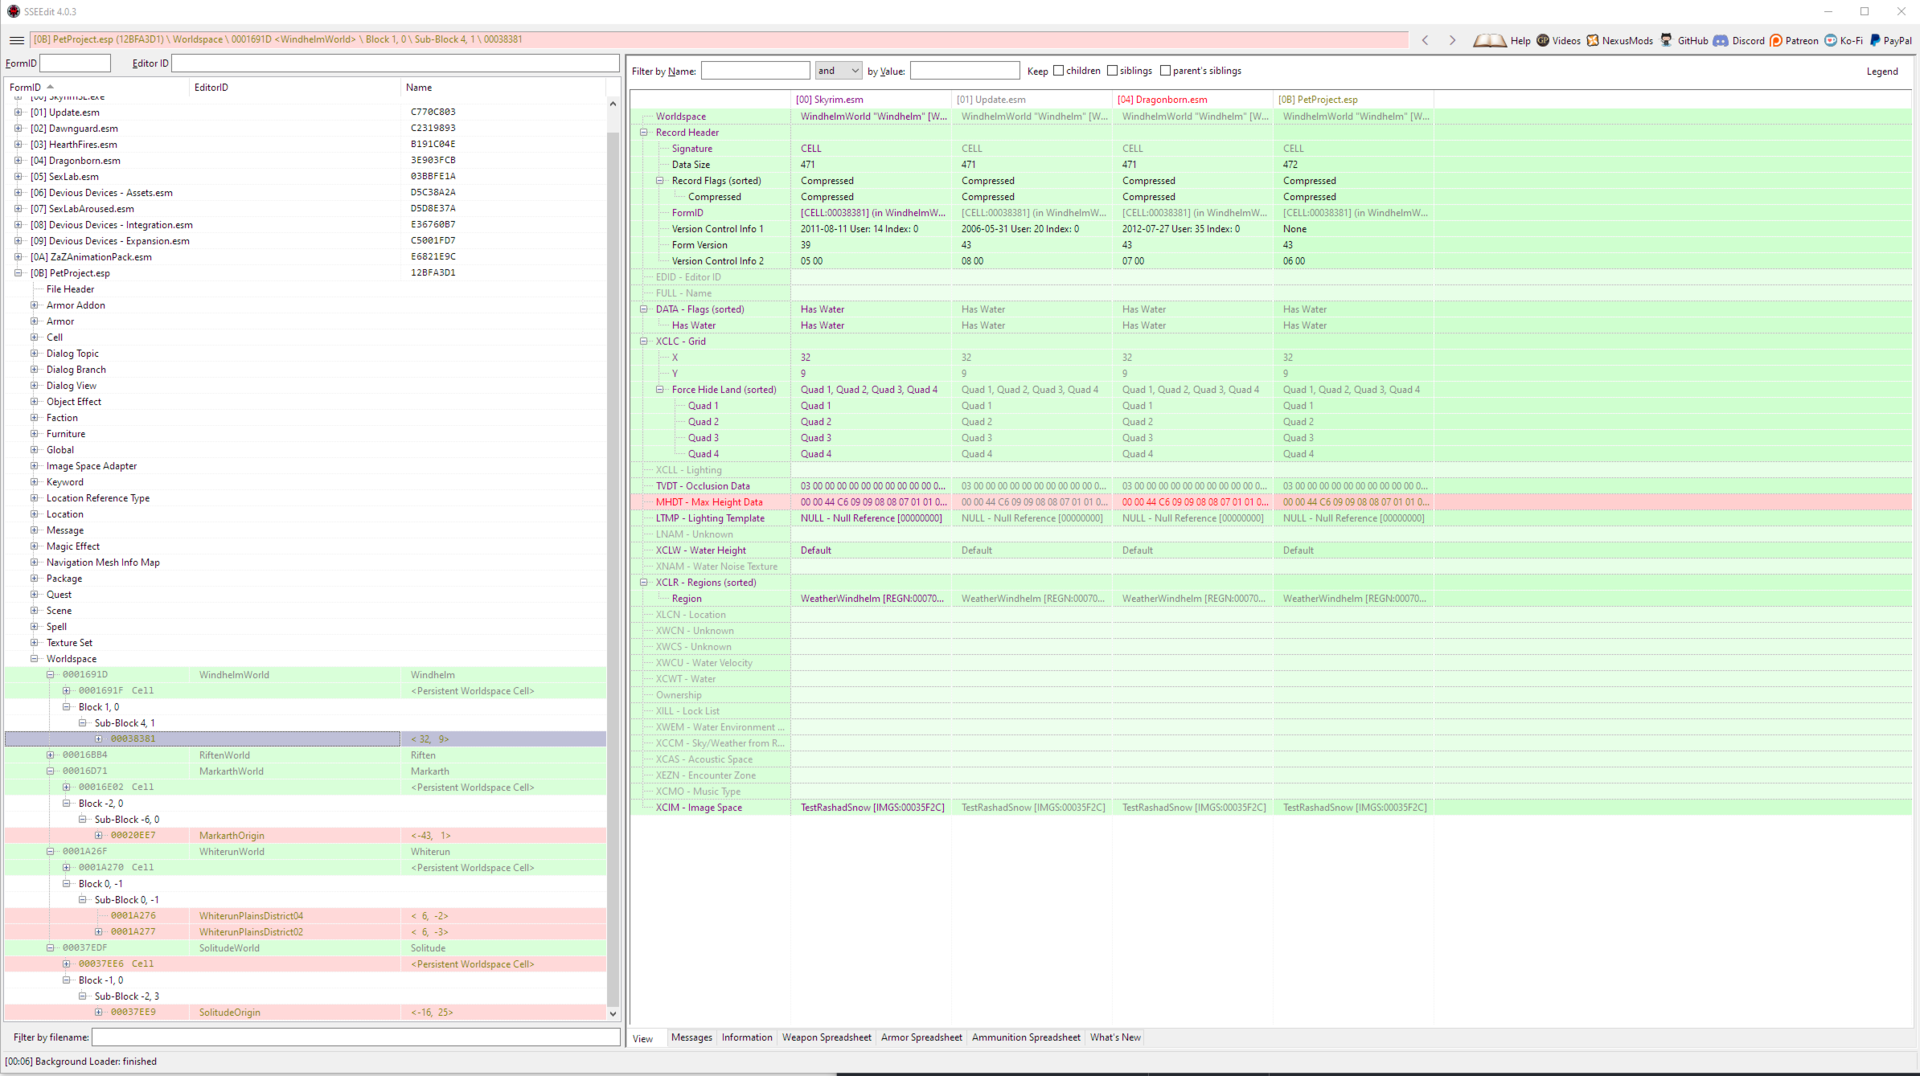The image size is (1920, 1076).
Task: Collapse Record Header in the view pane
Action: [644, 132]
